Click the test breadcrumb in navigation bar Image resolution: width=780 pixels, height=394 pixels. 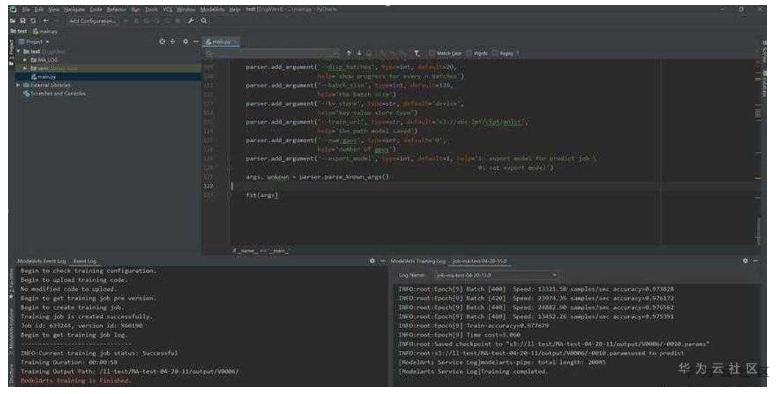pyautogui.click(x=19, y=31)
